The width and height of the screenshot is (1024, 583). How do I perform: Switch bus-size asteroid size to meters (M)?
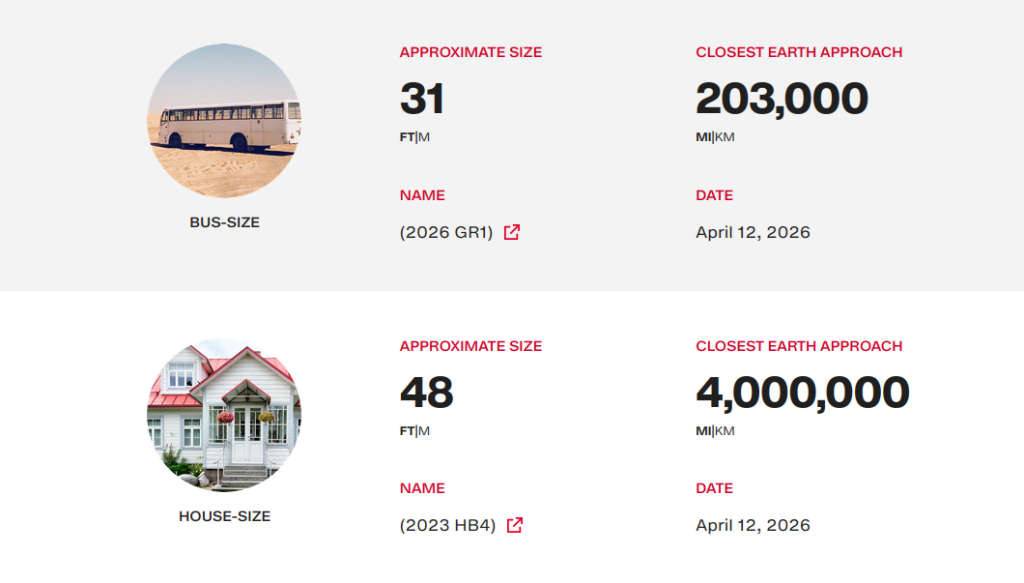[424, 137]
